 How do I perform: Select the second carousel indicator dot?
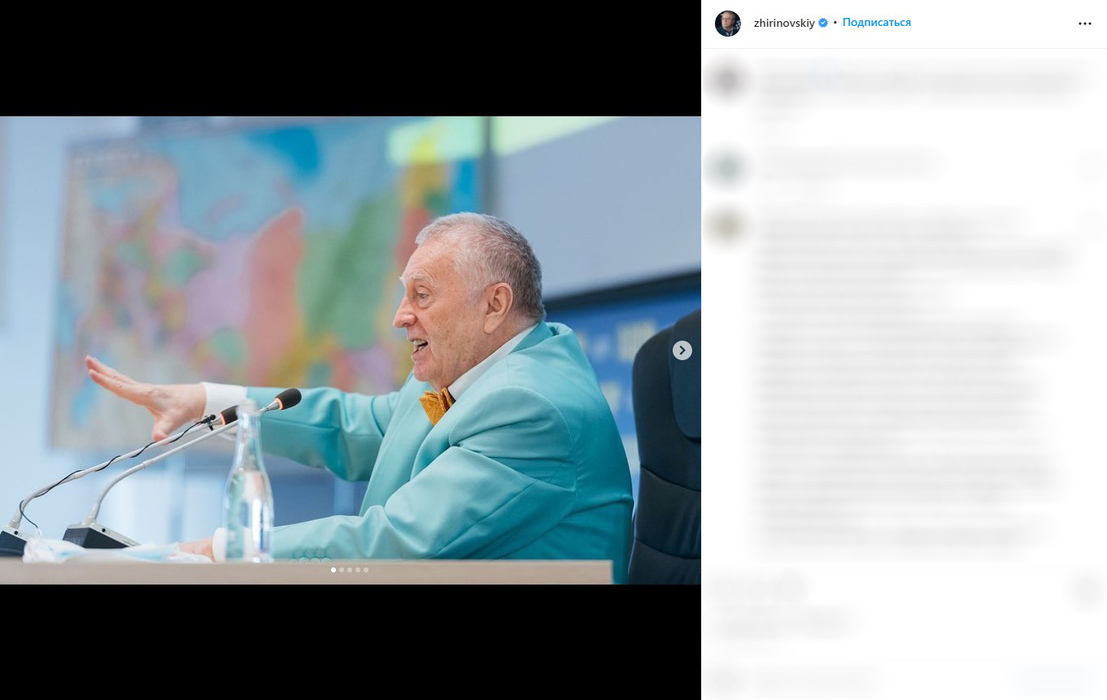pyautogui.click(x=342, y=569)
